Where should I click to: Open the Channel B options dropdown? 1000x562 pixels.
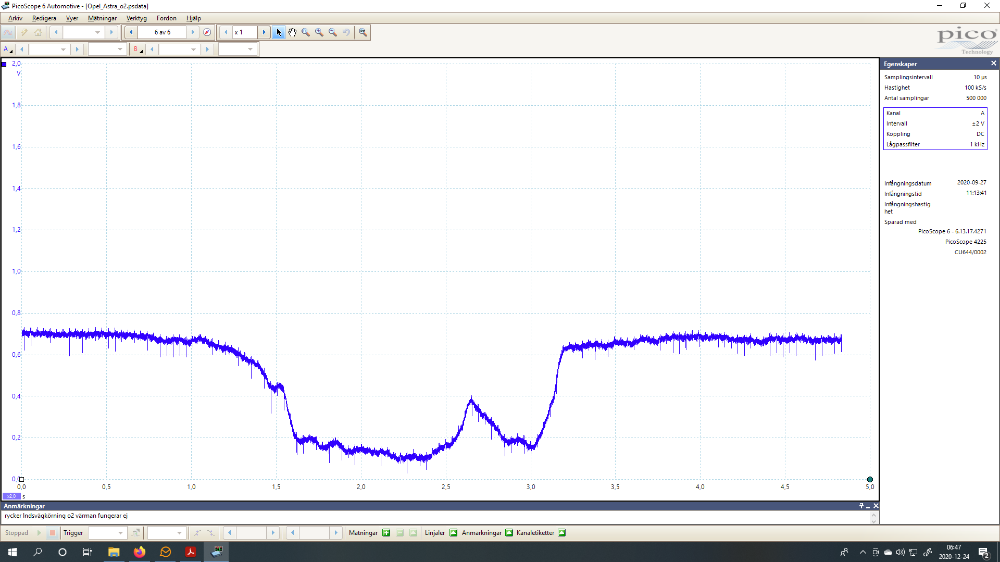(136, 49)
